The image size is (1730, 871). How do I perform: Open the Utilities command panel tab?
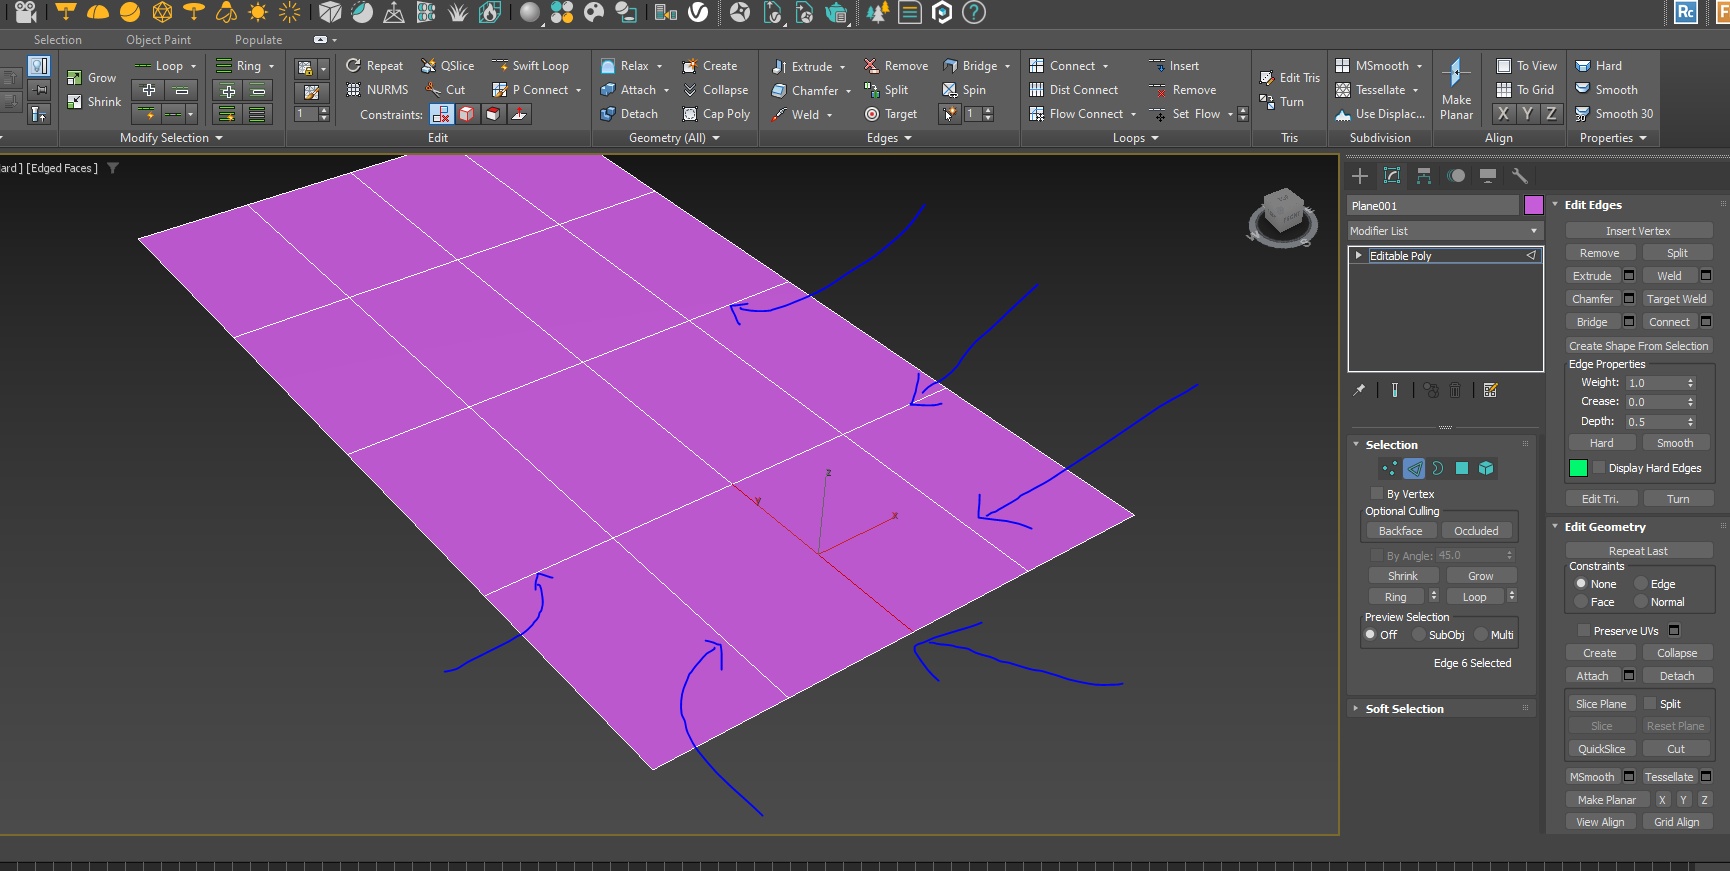pos(1520,176)
